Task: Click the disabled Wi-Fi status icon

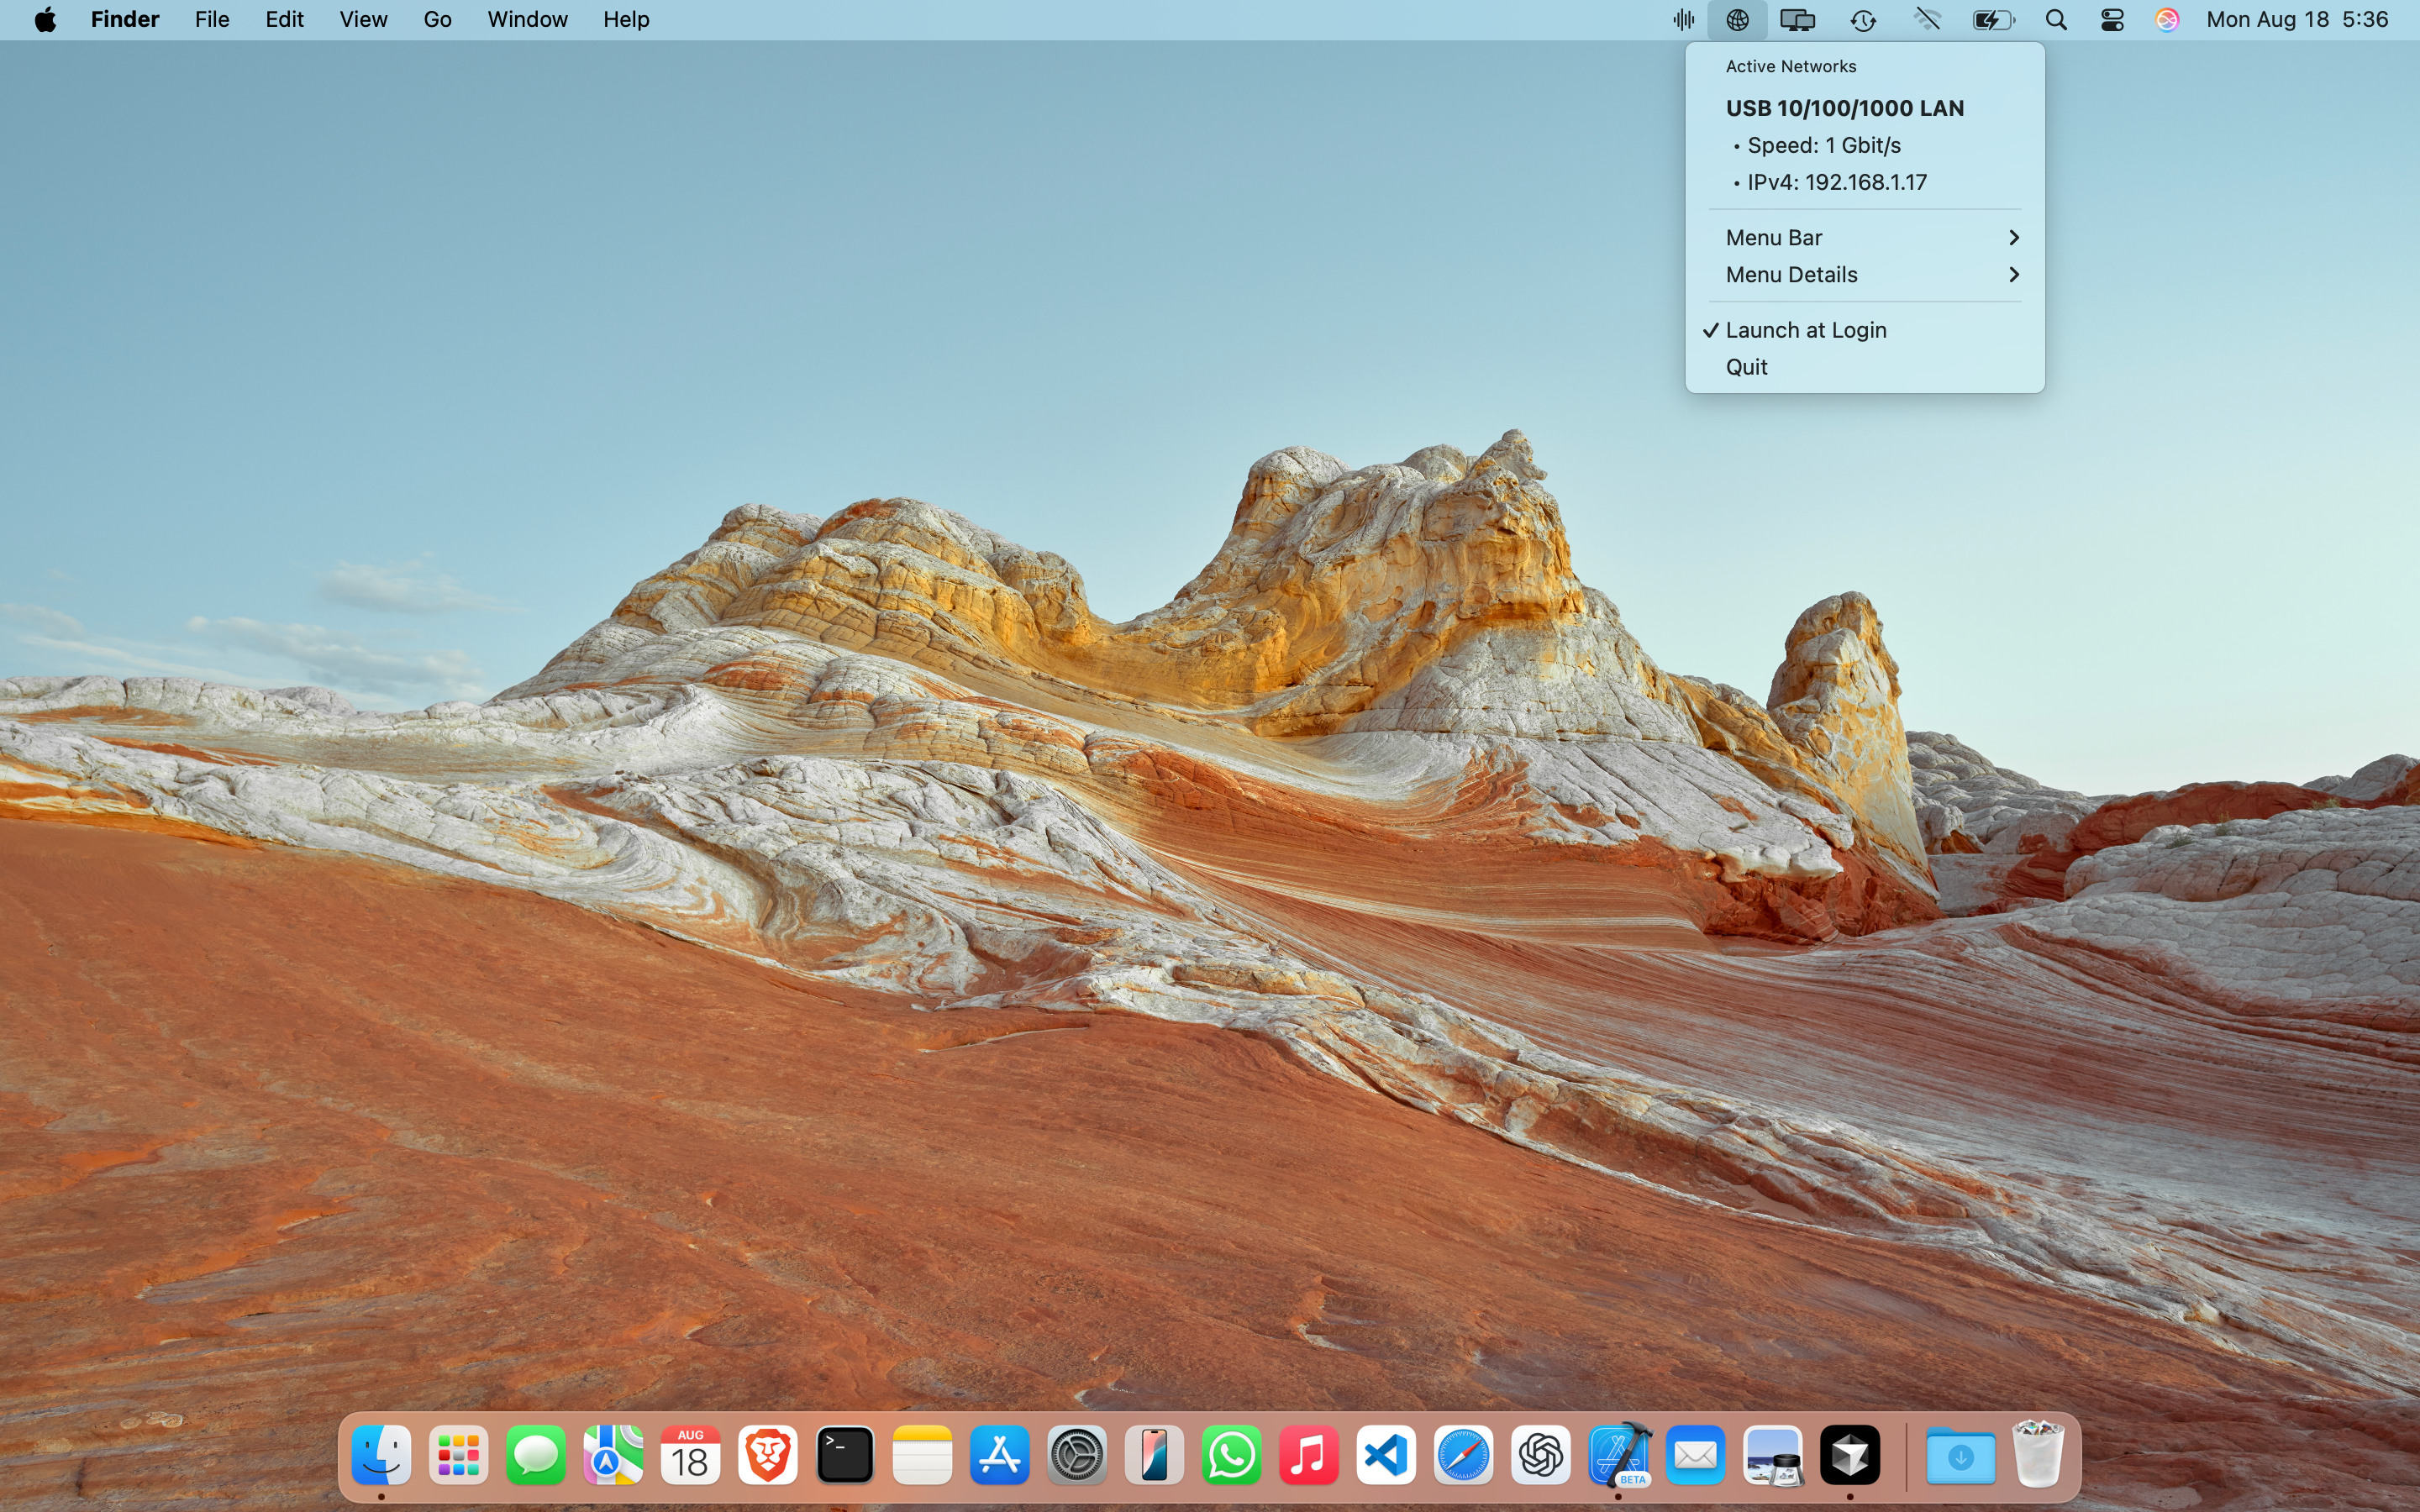Action: [x=1927, y=20]
